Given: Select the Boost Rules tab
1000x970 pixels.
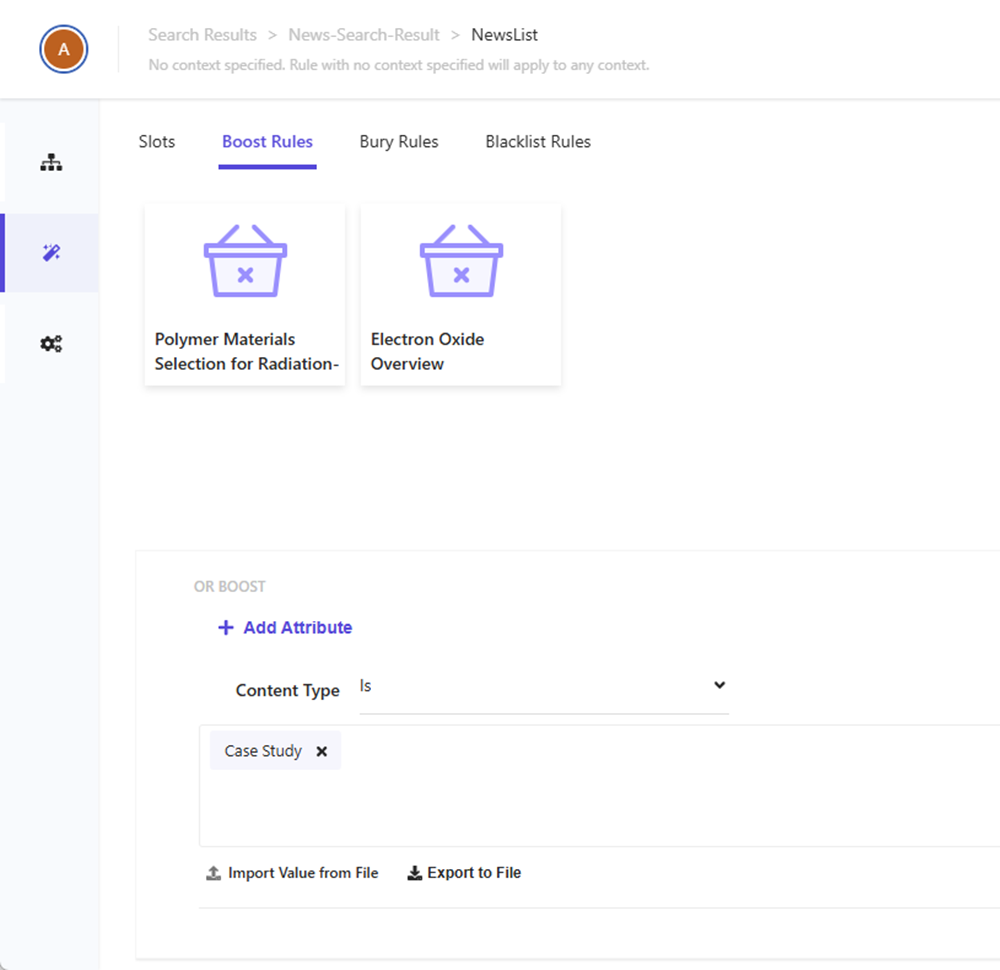Looking at the screenshot, I should click(267, 142).
